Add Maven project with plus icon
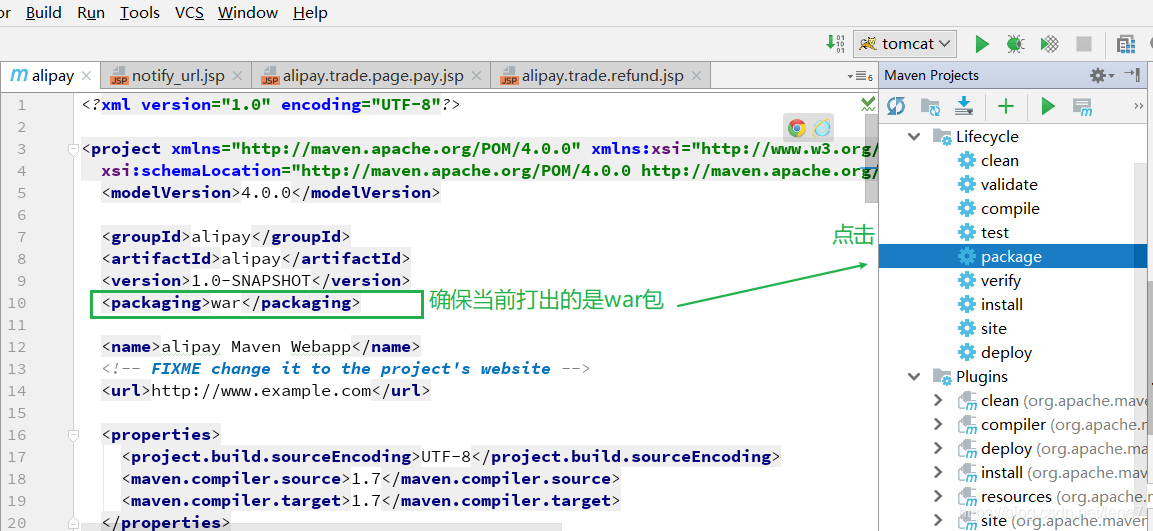This screenshot has height=531, width=1153. (1005, 107)
